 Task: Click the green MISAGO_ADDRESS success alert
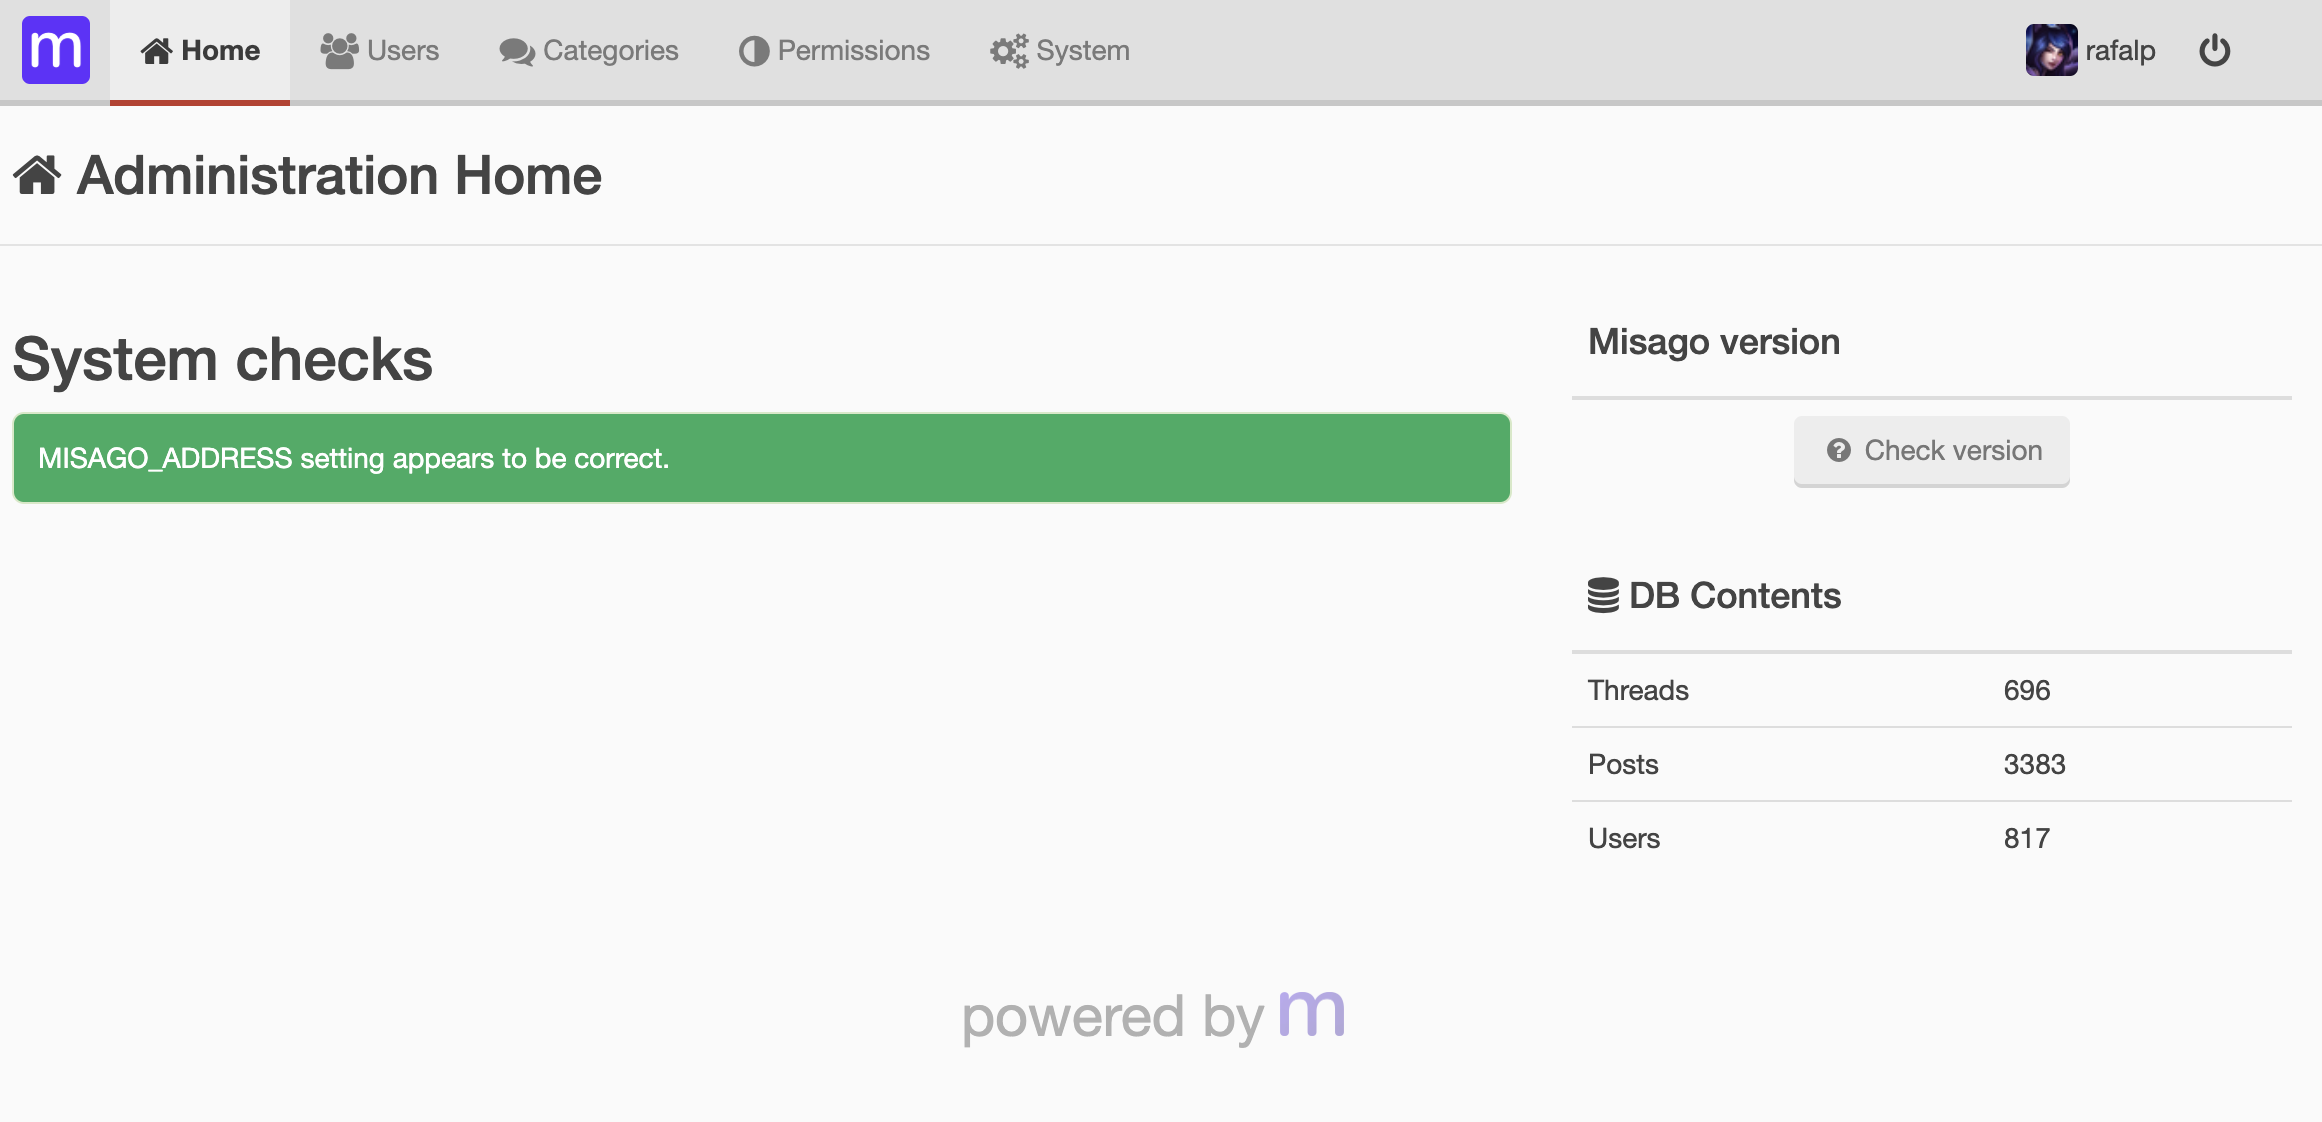pyautogui.click(x=761, y=458)
